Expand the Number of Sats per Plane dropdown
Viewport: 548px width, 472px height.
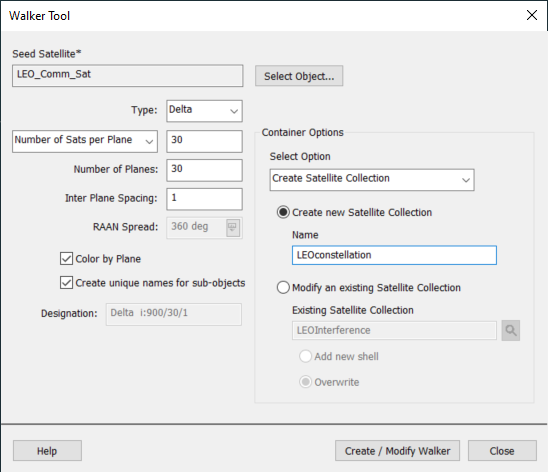[85, 141]
